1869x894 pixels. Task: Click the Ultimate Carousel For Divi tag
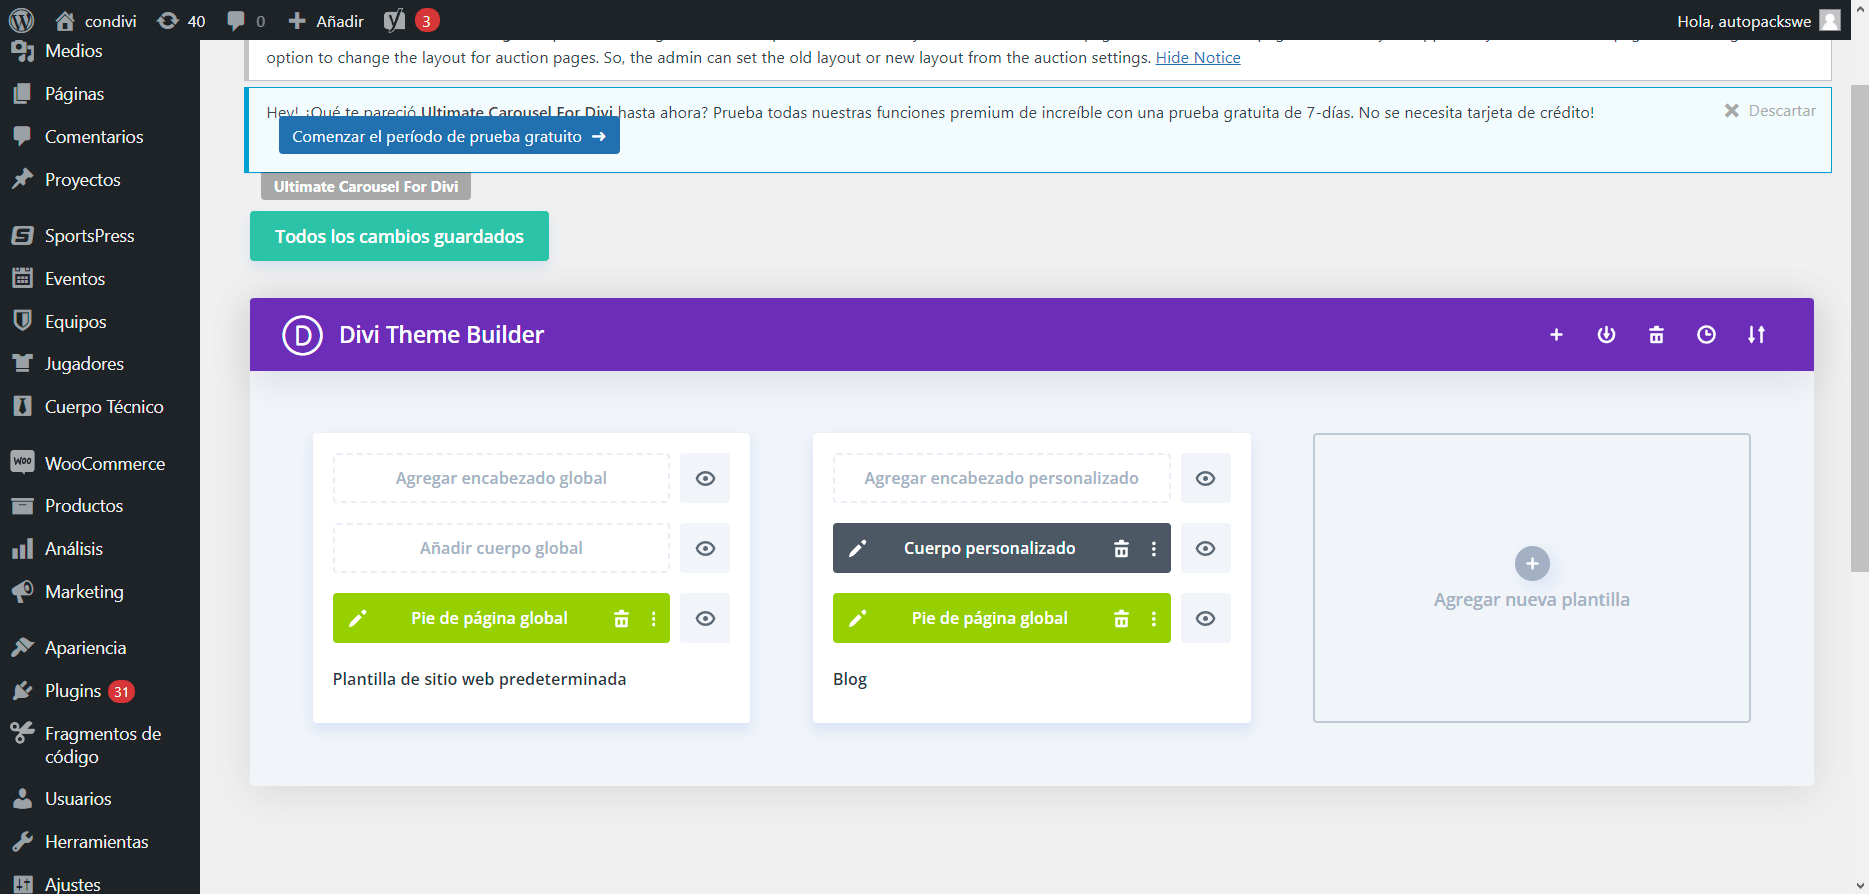click(x=366, y=187)
